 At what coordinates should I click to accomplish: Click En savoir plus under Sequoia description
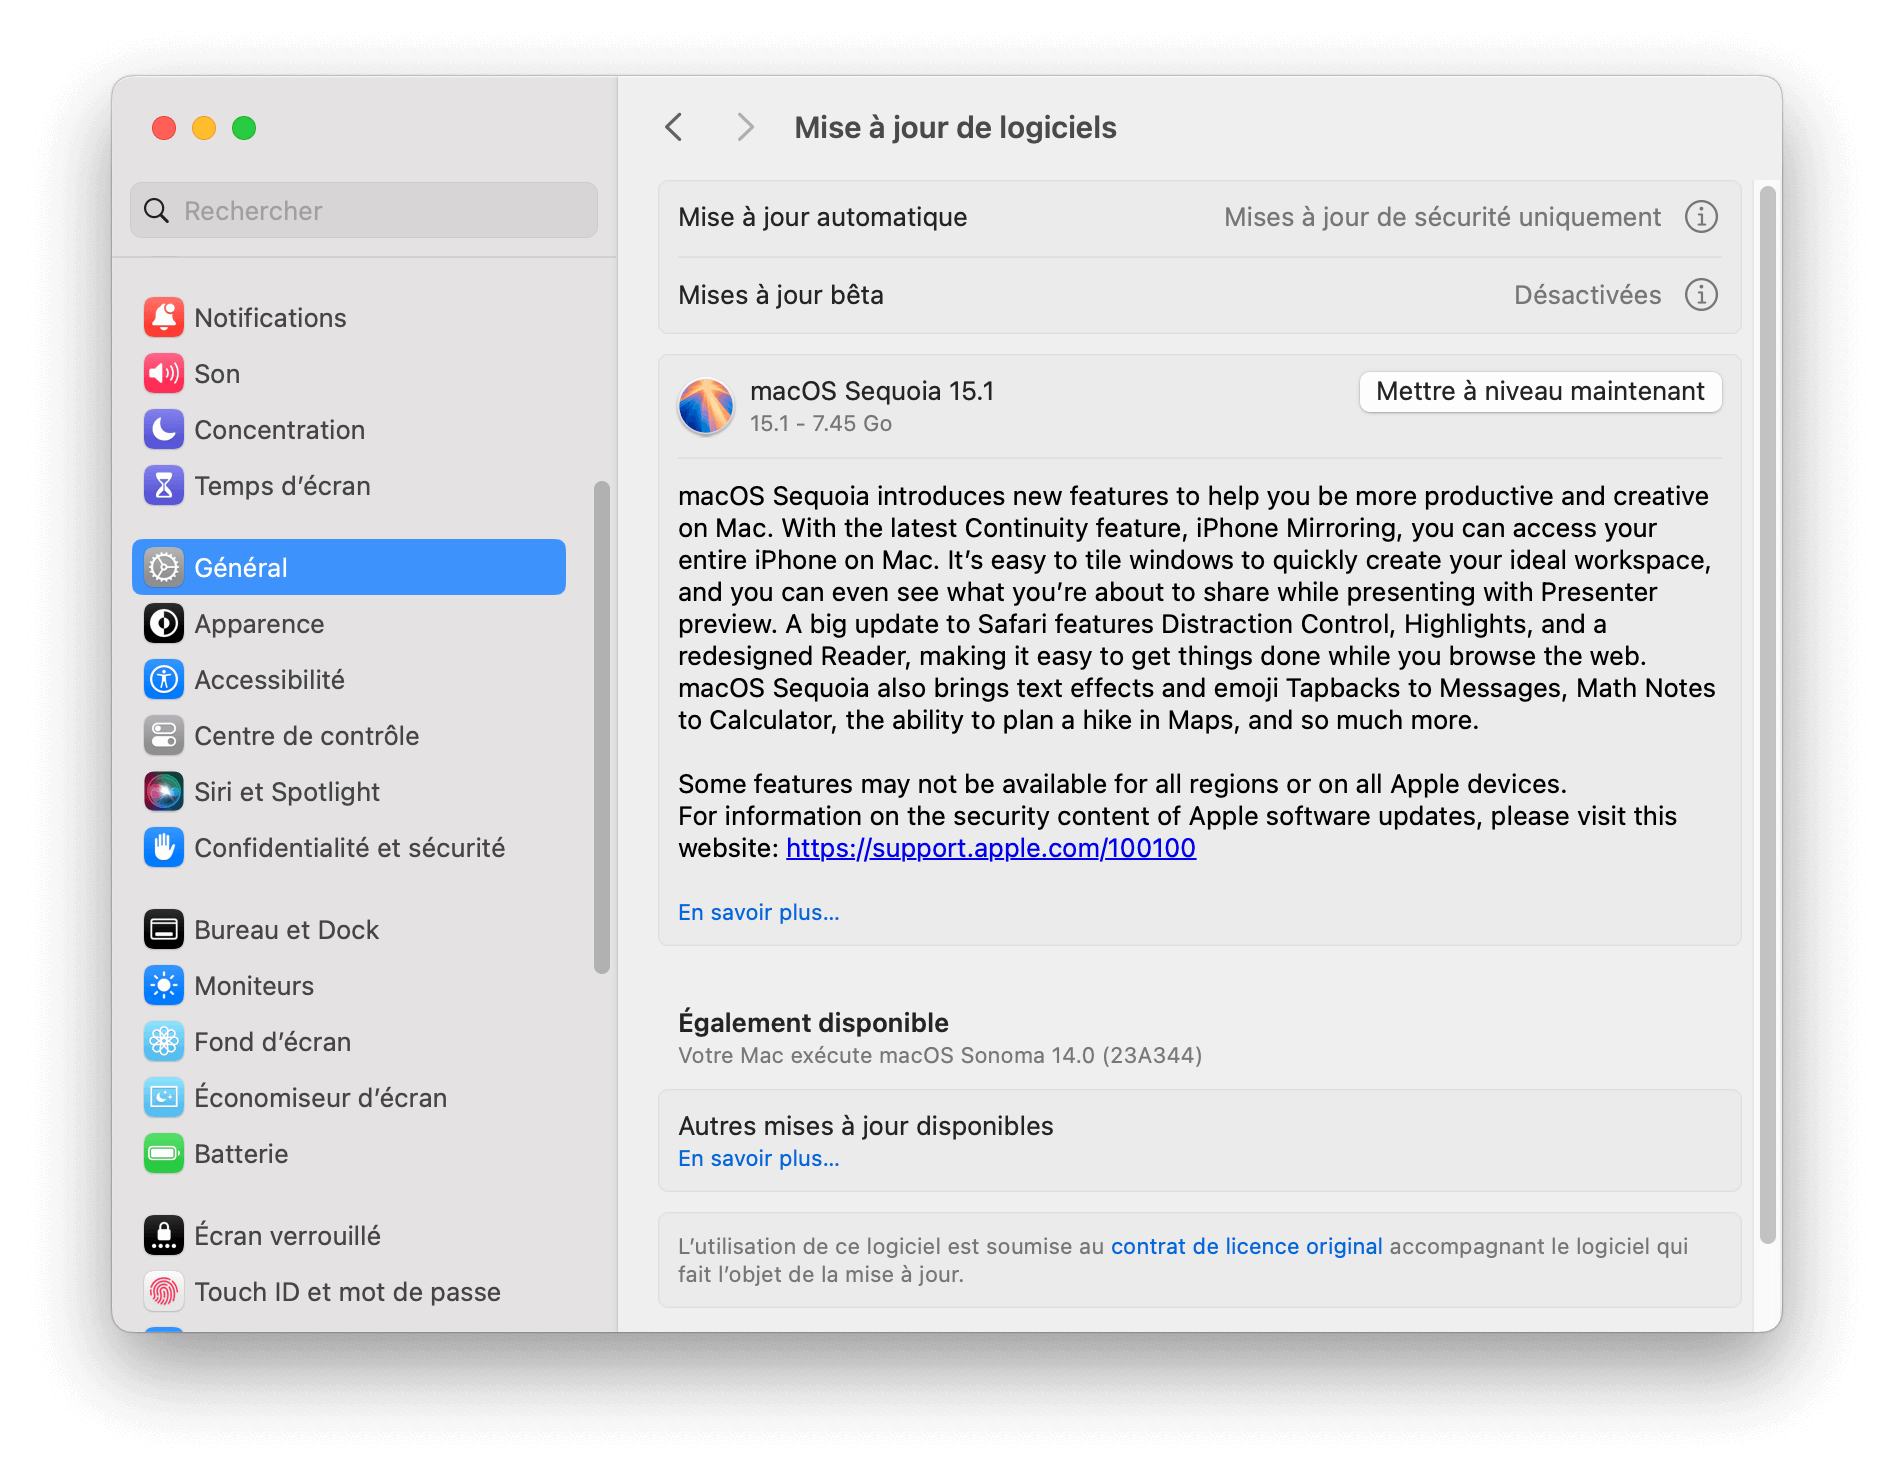(x=758, y=912)
